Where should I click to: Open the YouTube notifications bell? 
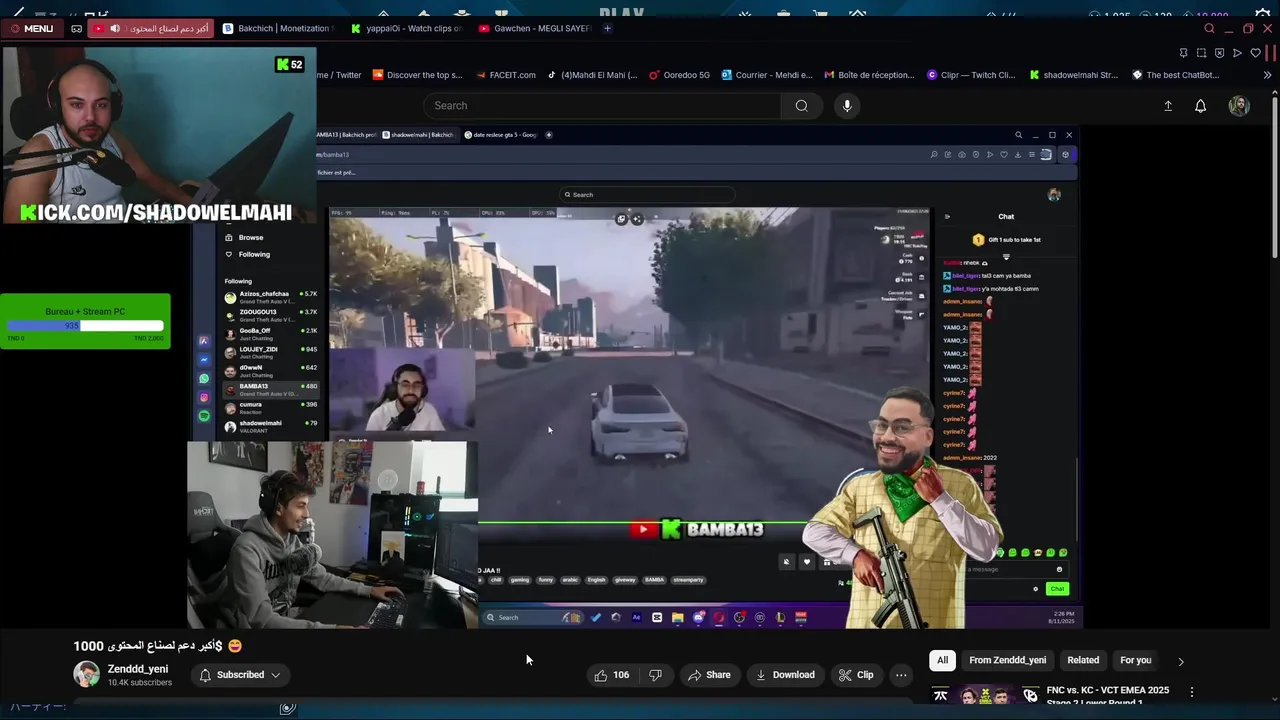point(1201,106)
